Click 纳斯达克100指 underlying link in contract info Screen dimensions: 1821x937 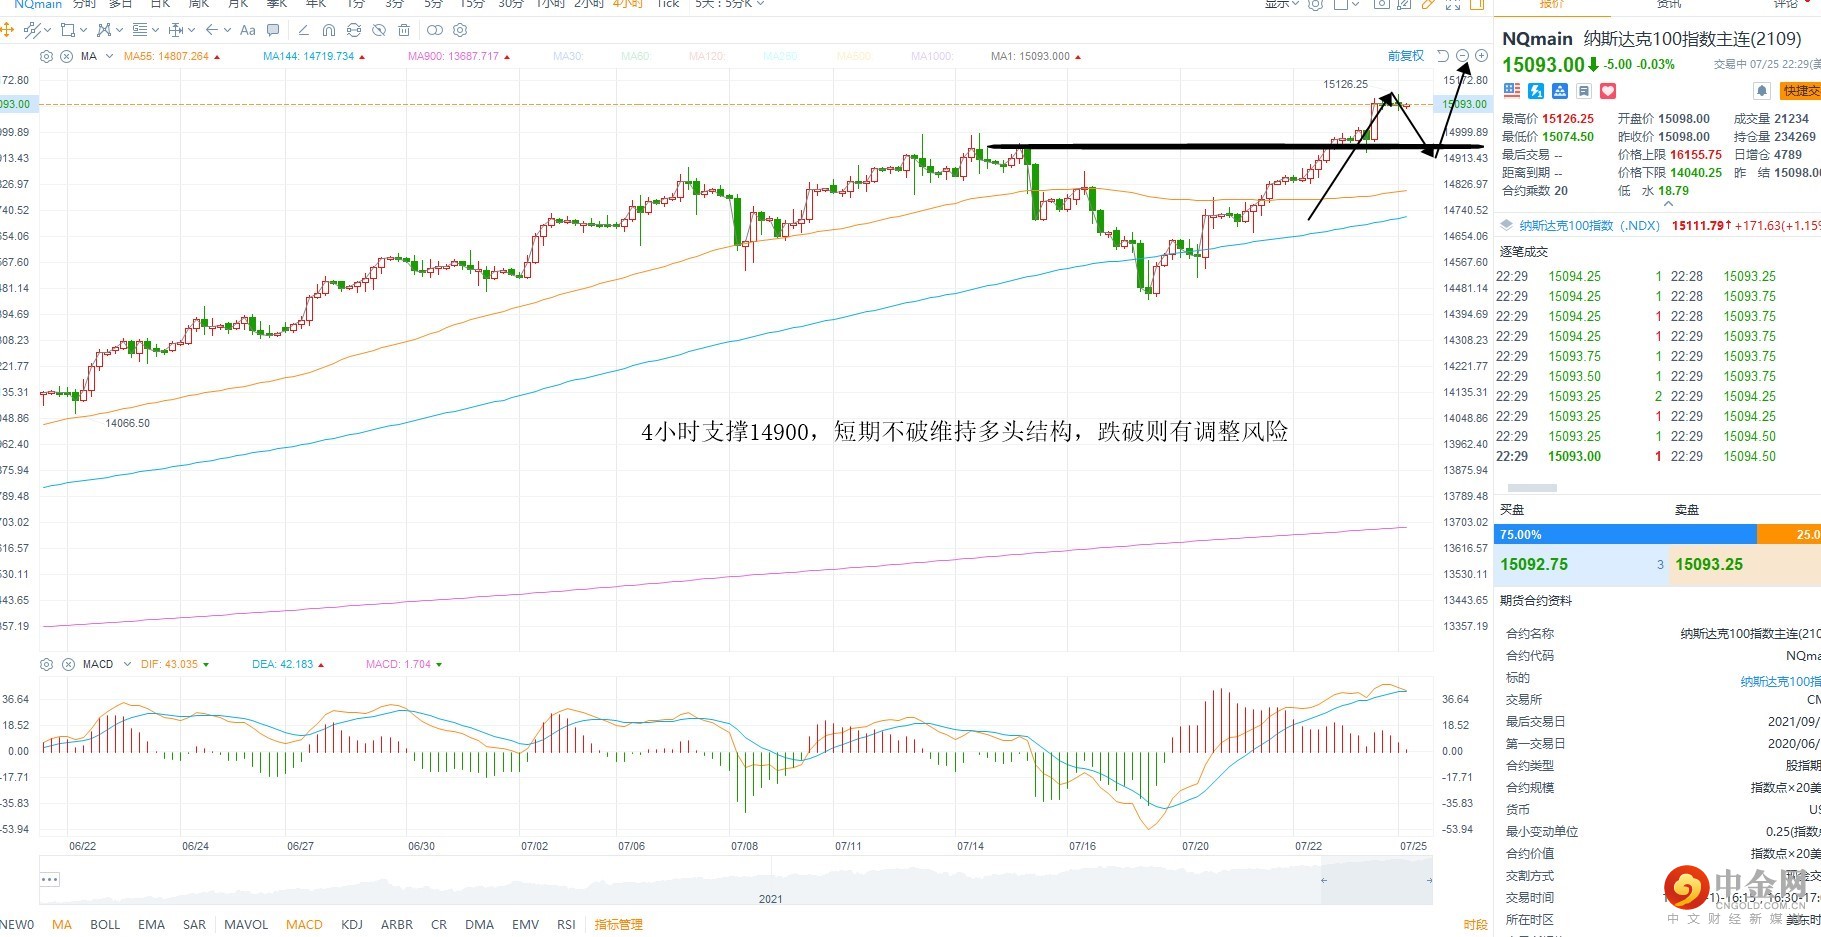(1780, 682)
